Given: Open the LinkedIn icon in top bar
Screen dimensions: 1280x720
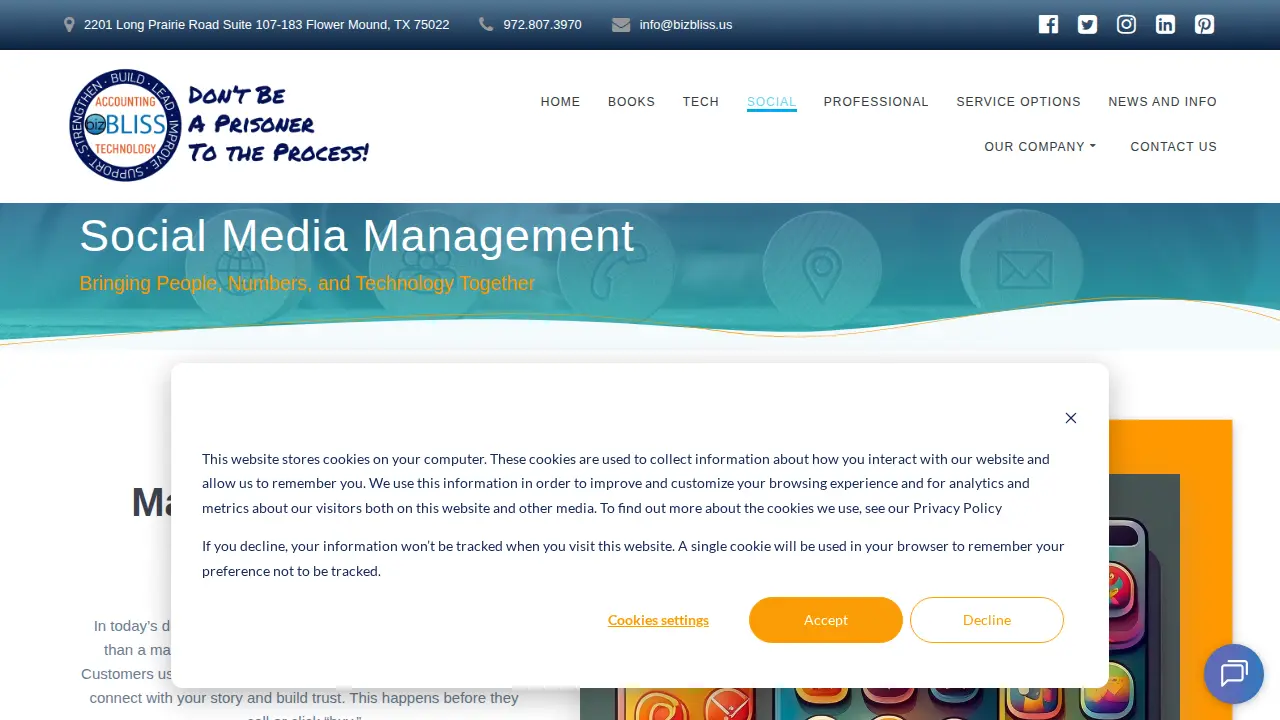Looking at the screenshot, I should pyautogui.click(x=1165, y=25).
